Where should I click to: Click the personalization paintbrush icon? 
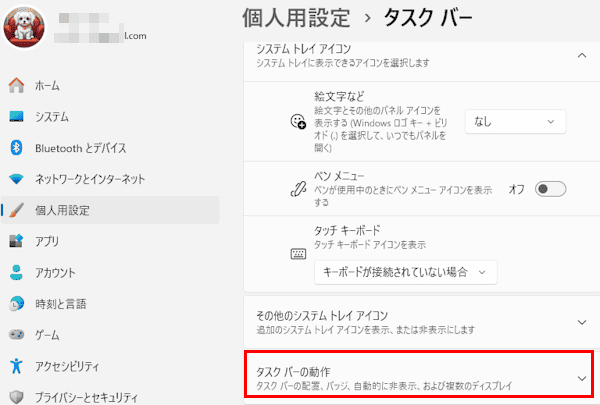(16, 210)
